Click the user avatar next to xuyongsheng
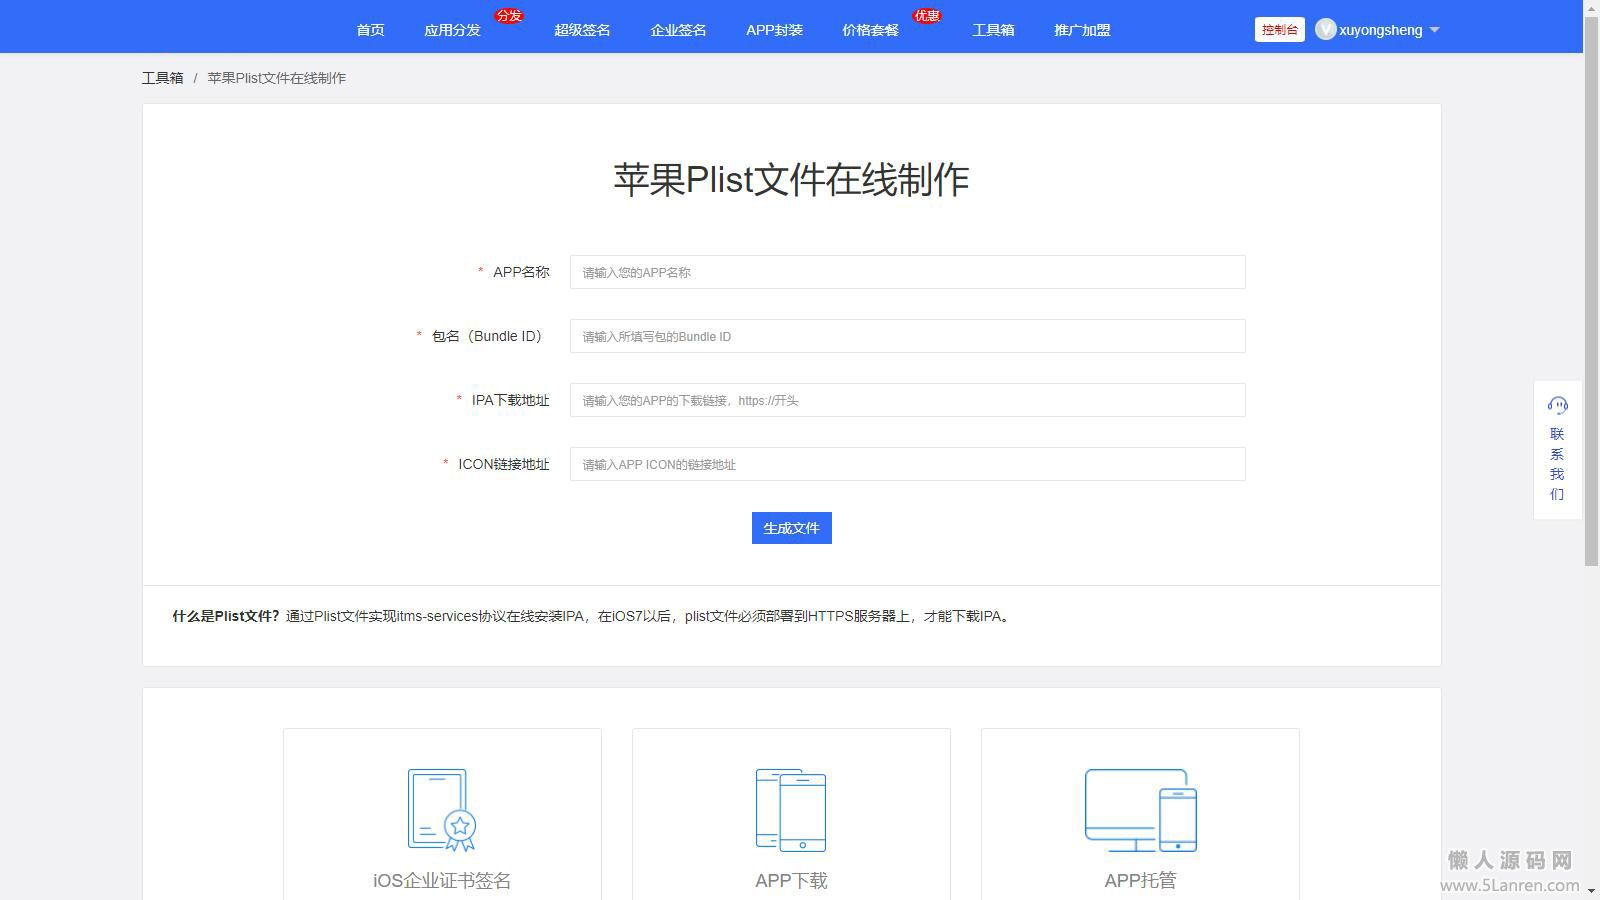Screen dimensions: 1600x900 pos(1326,30)
